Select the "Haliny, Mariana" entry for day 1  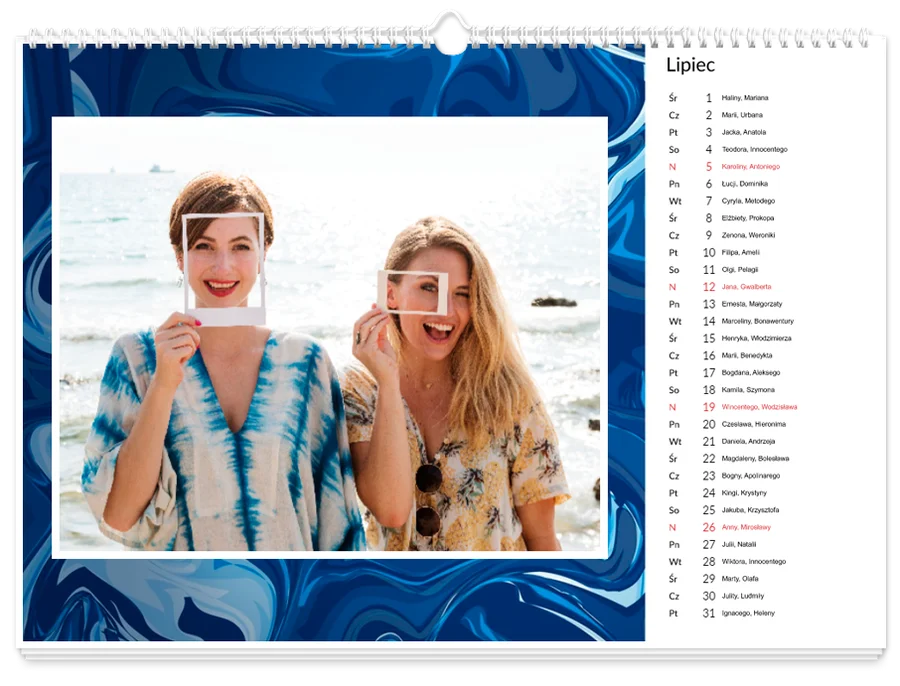point(744,98)
